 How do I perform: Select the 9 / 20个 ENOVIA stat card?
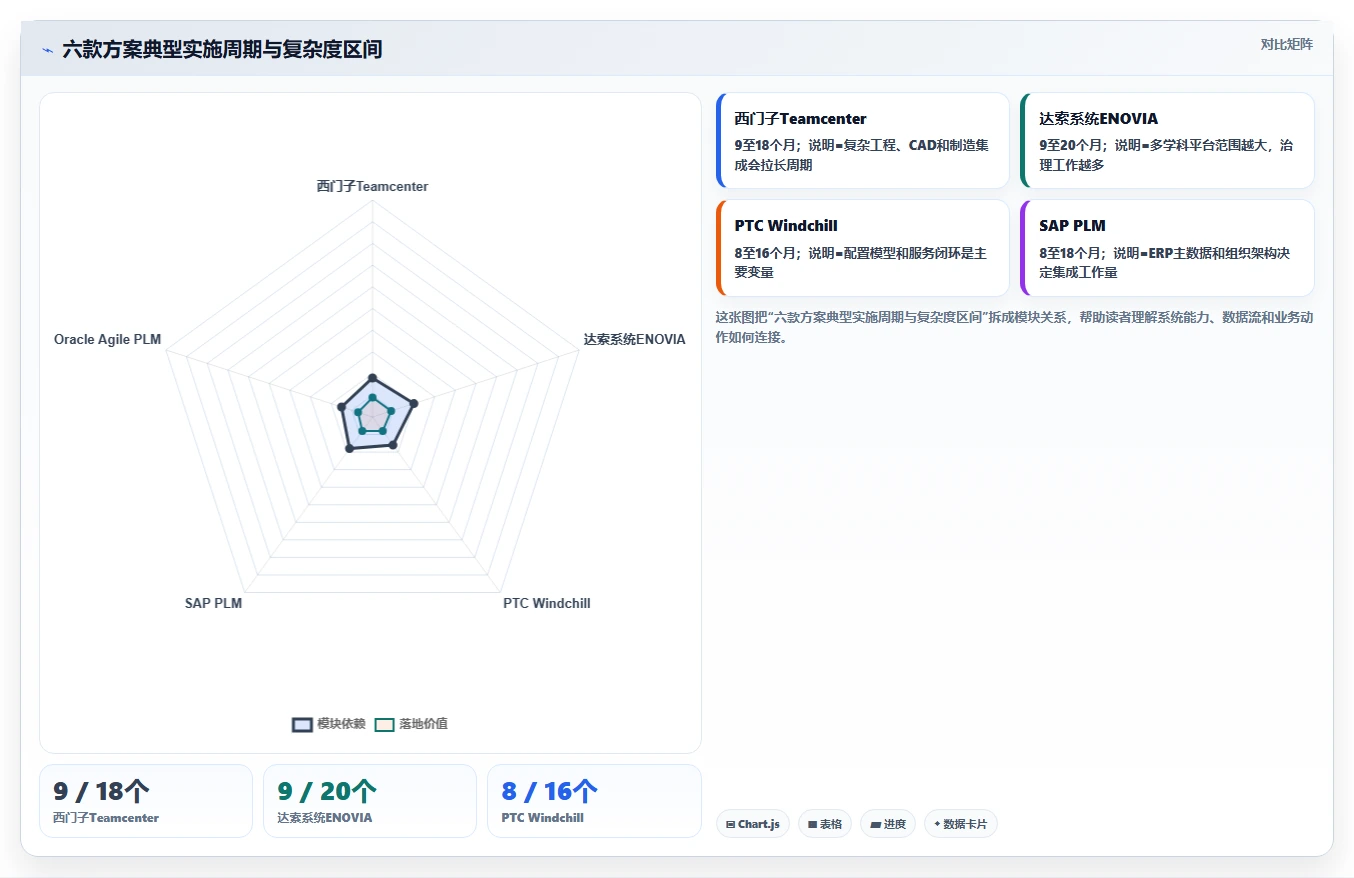[370, 801]
